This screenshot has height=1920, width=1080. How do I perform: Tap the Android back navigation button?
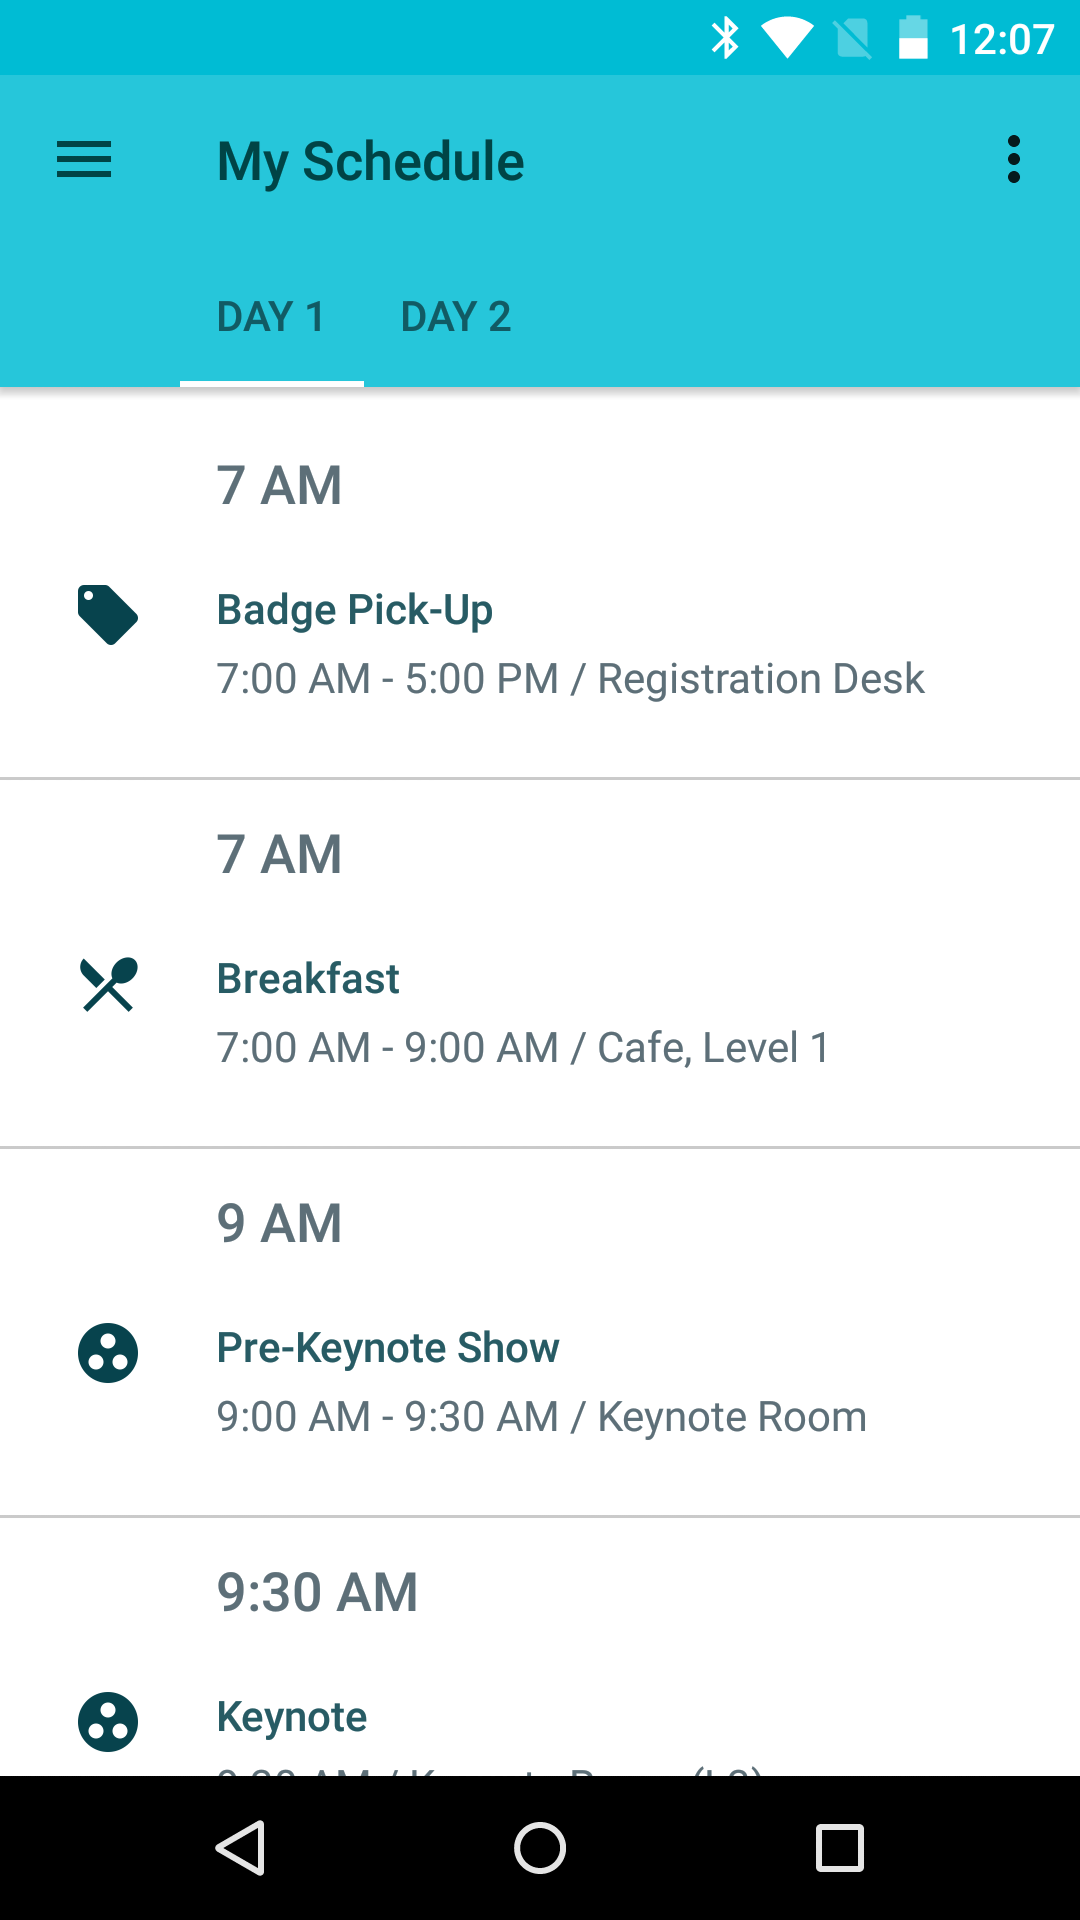pos(240,1848)
